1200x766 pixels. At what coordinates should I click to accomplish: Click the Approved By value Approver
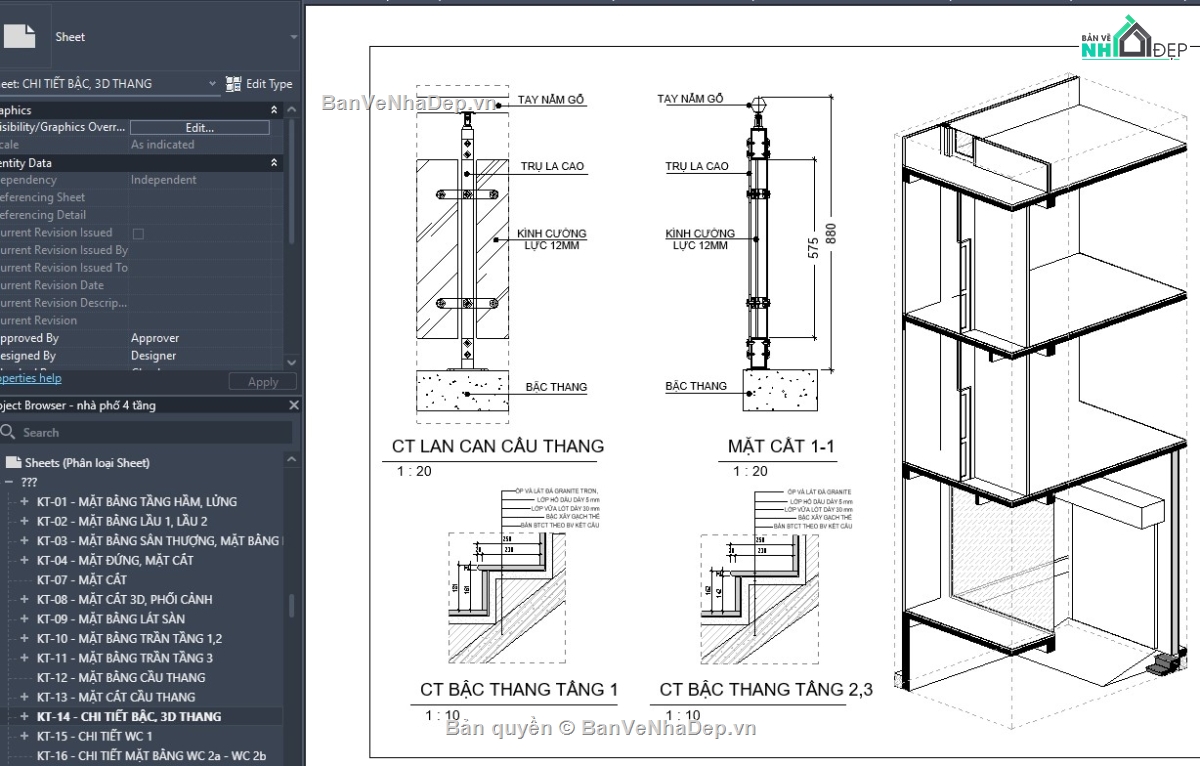pos(155,338)
